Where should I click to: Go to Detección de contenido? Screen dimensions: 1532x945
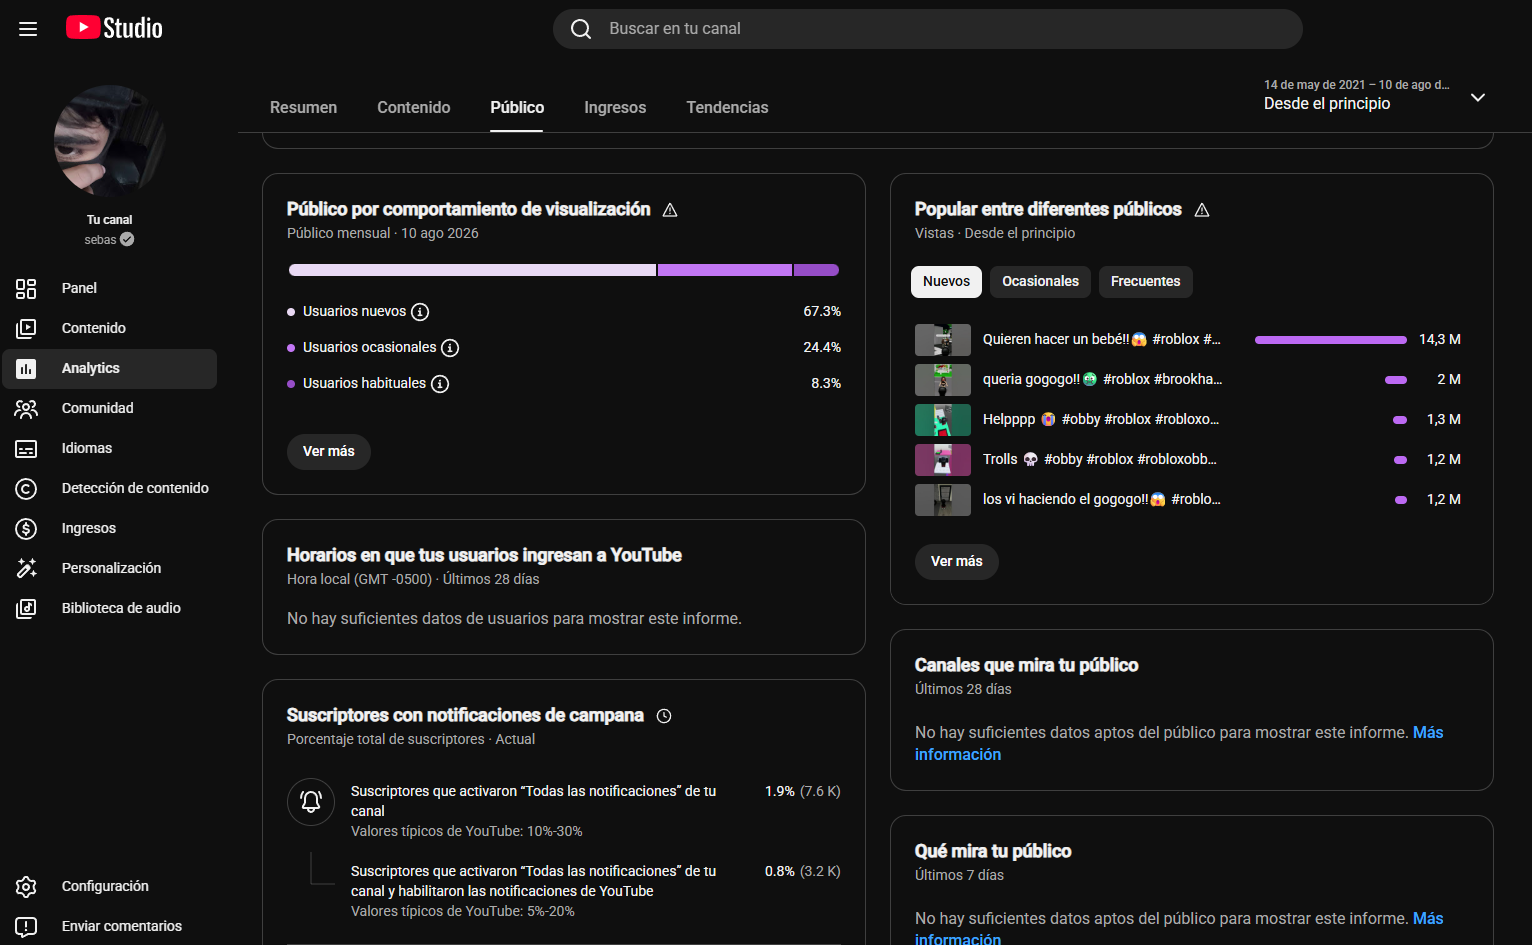110,489
